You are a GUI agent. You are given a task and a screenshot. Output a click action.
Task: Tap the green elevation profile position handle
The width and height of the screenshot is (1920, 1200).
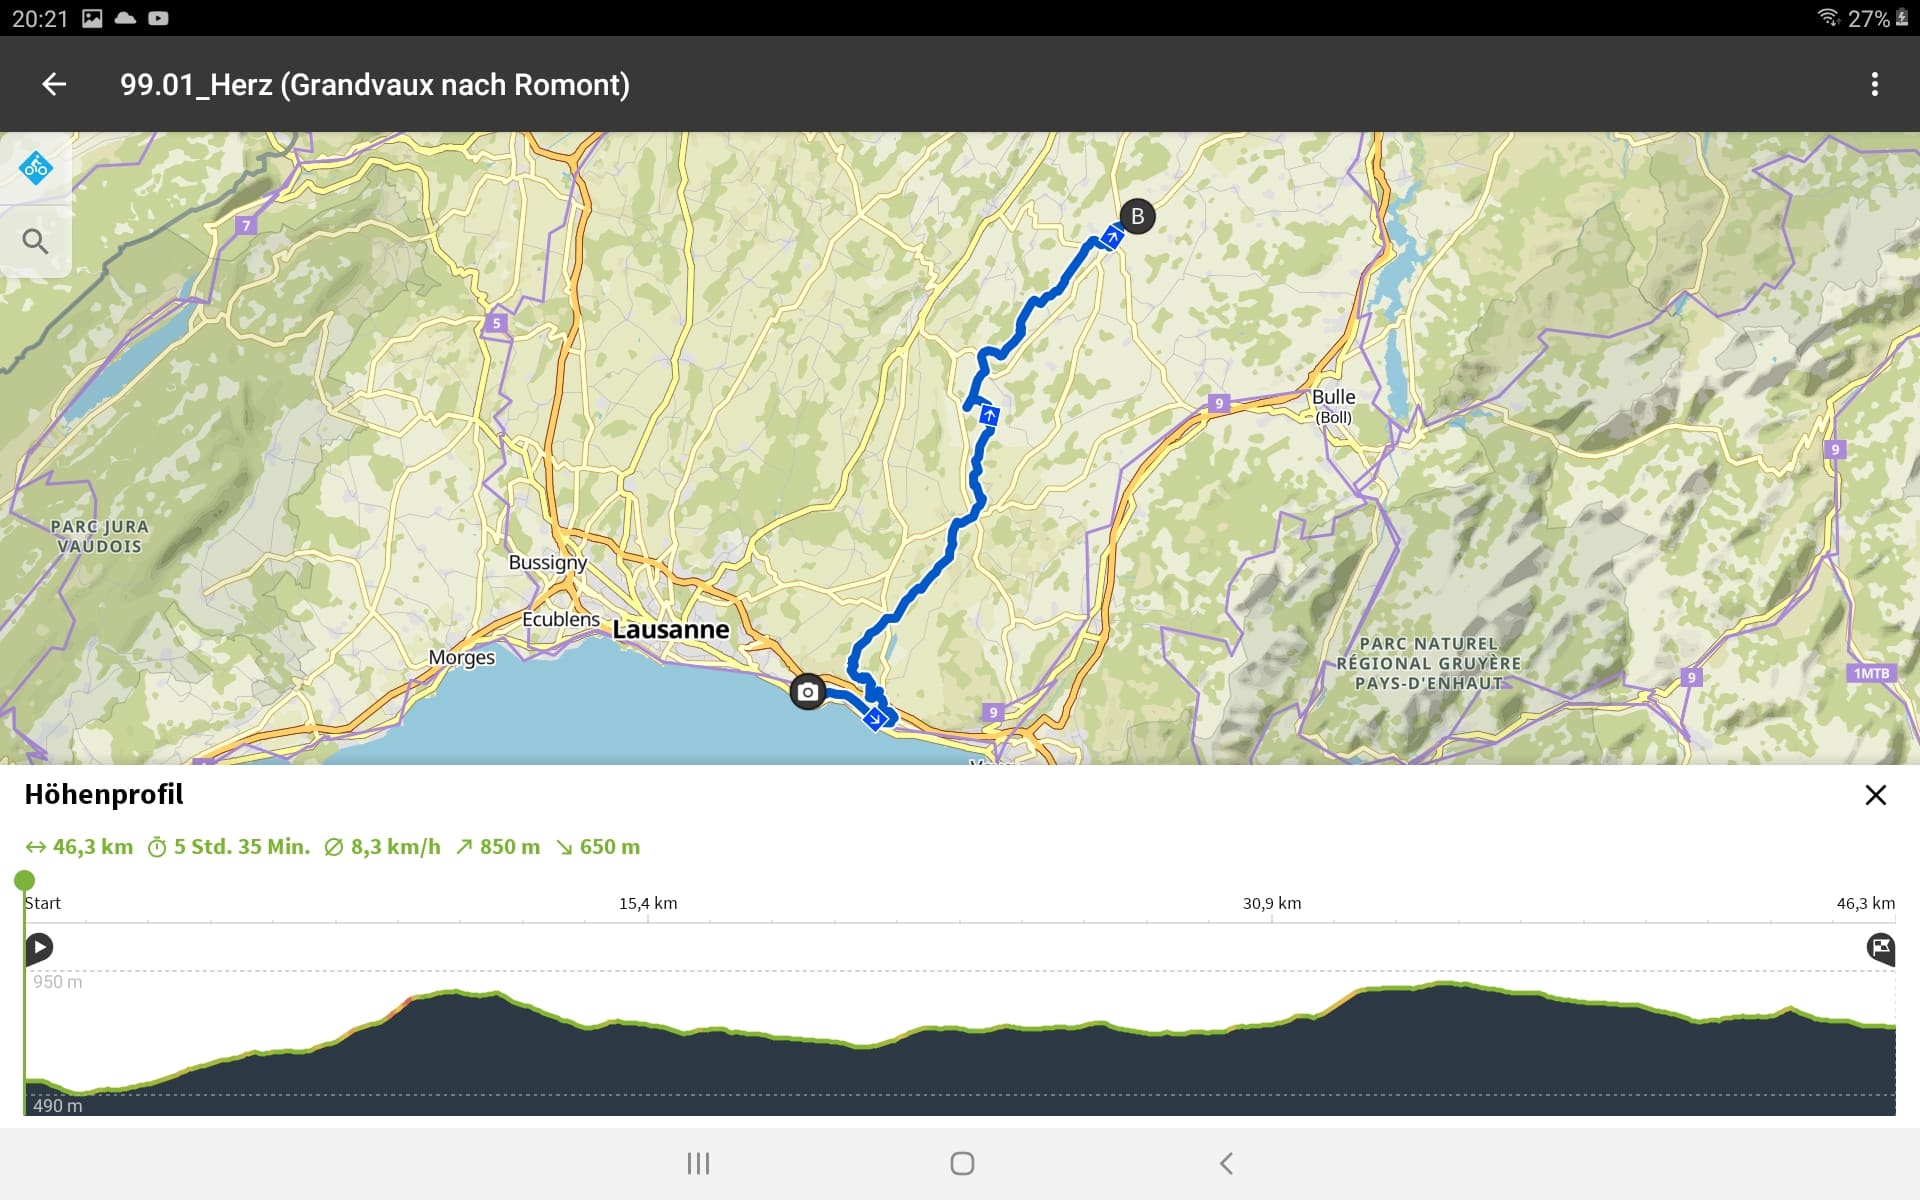[24, 881]
